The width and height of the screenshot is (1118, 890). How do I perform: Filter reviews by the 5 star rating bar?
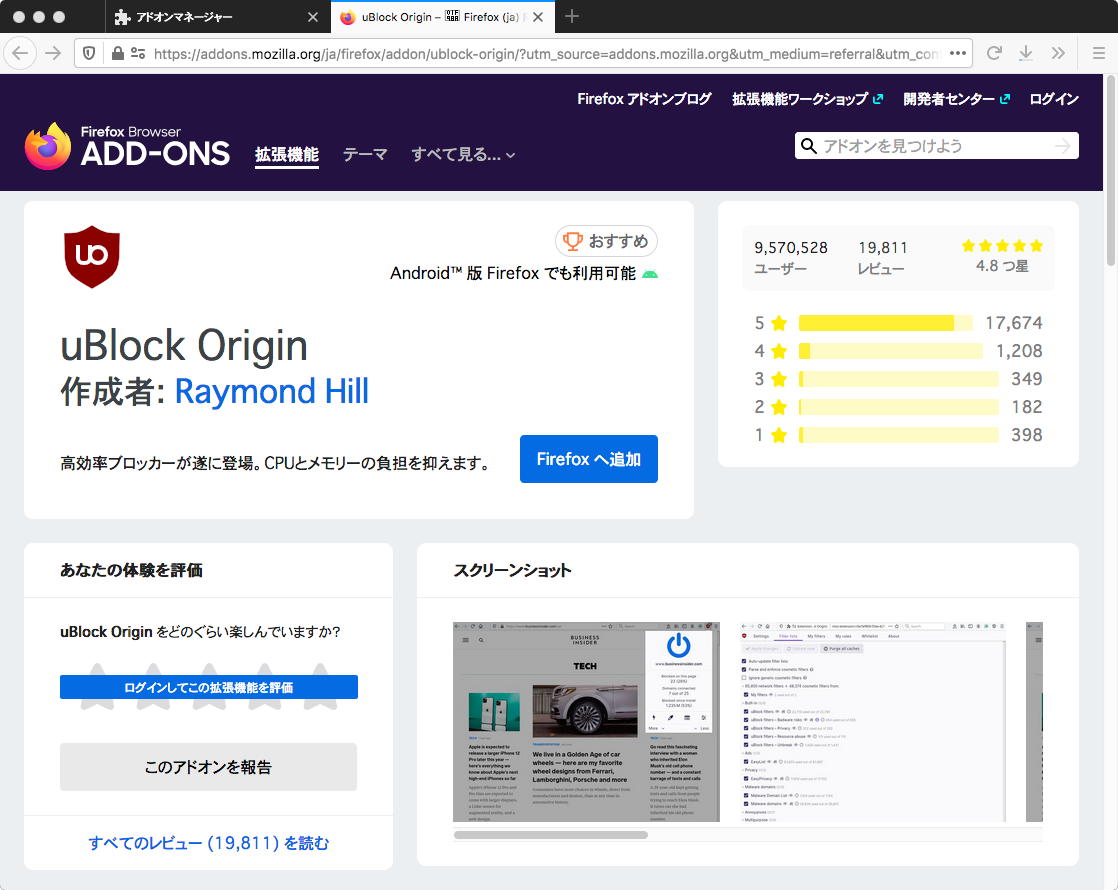point(885,323)
